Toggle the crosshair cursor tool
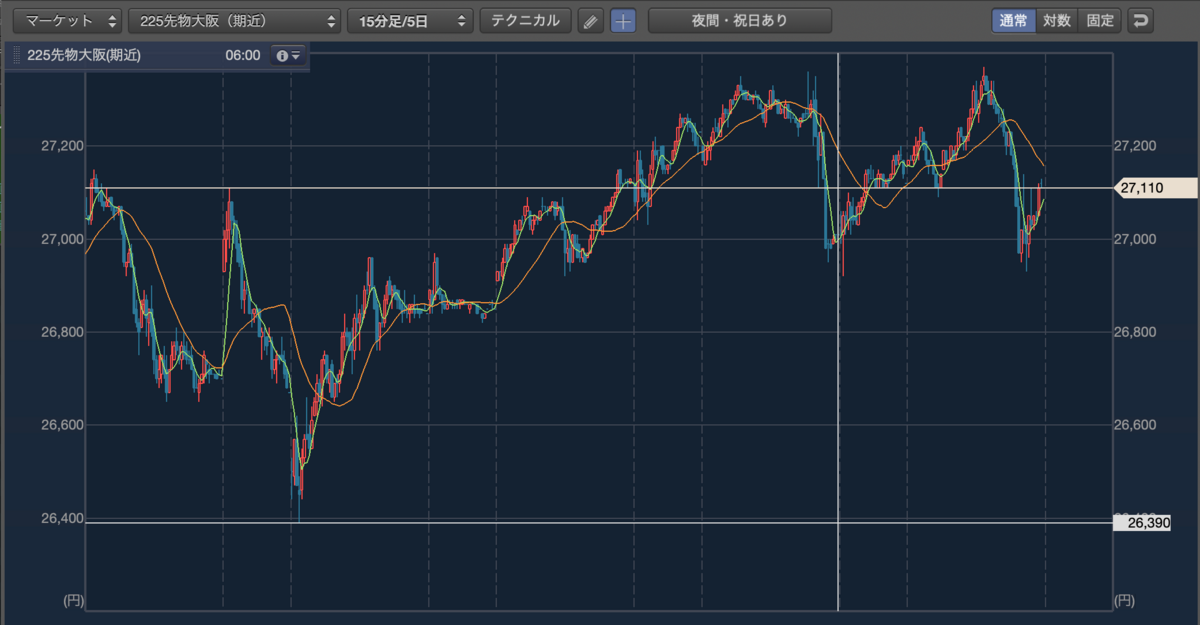This screenshot has width=1200, height=625. coord(623,21)
